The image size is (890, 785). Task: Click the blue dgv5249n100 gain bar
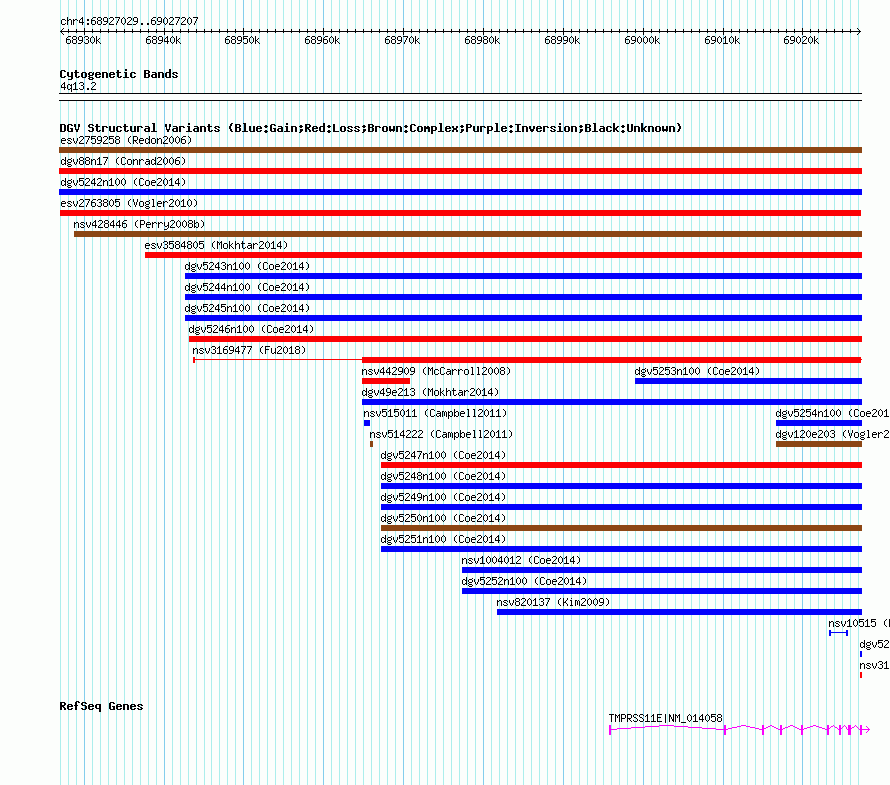(622, 507)
